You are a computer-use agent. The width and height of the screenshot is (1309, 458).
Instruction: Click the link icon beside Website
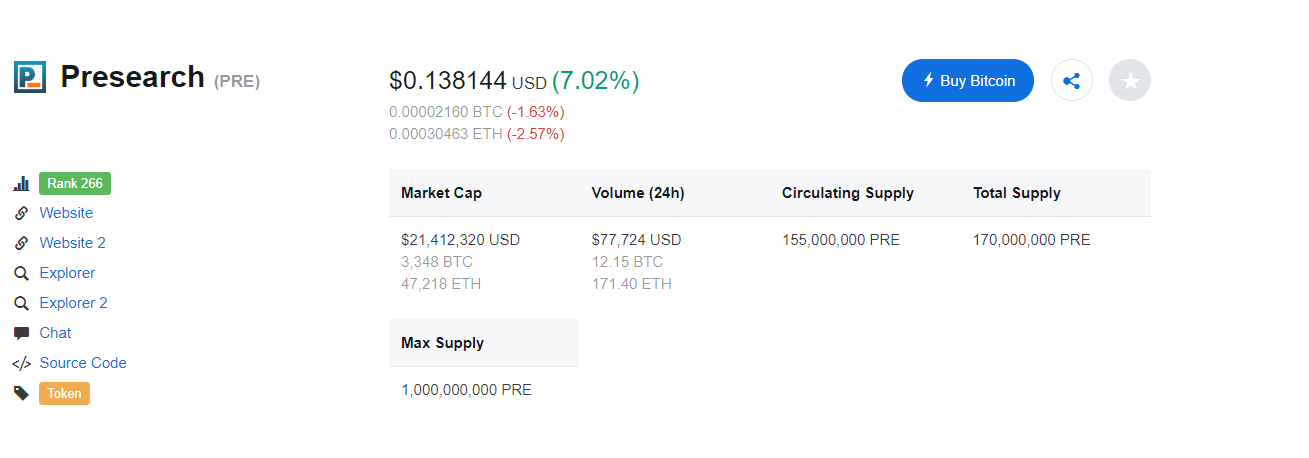point(21,213)
